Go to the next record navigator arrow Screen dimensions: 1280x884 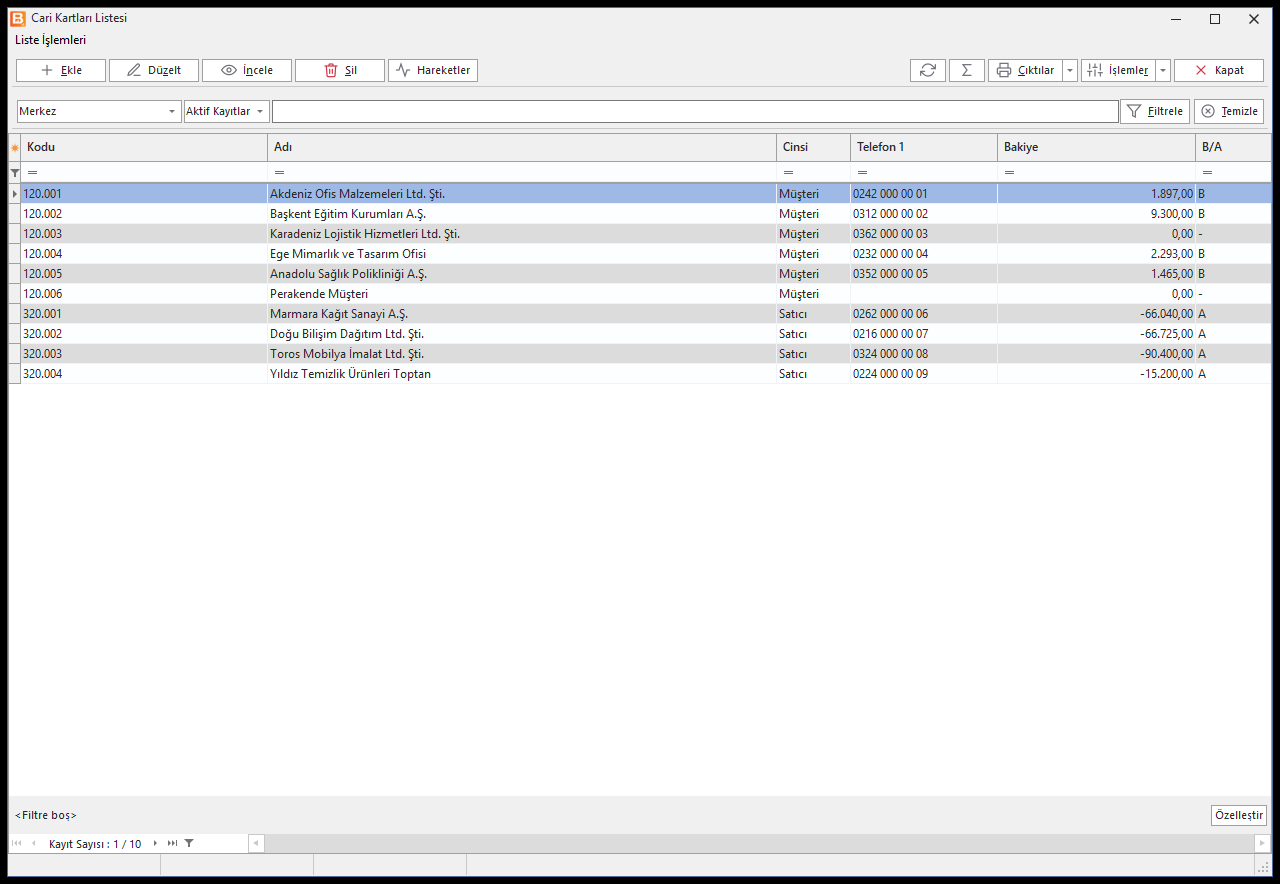[155, 843]
